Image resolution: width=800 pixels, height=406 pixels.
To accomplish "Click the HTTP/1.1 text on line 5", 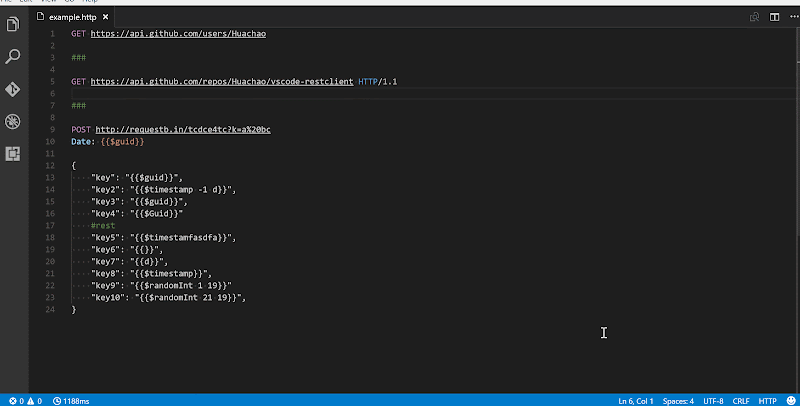I will point(378,82).
